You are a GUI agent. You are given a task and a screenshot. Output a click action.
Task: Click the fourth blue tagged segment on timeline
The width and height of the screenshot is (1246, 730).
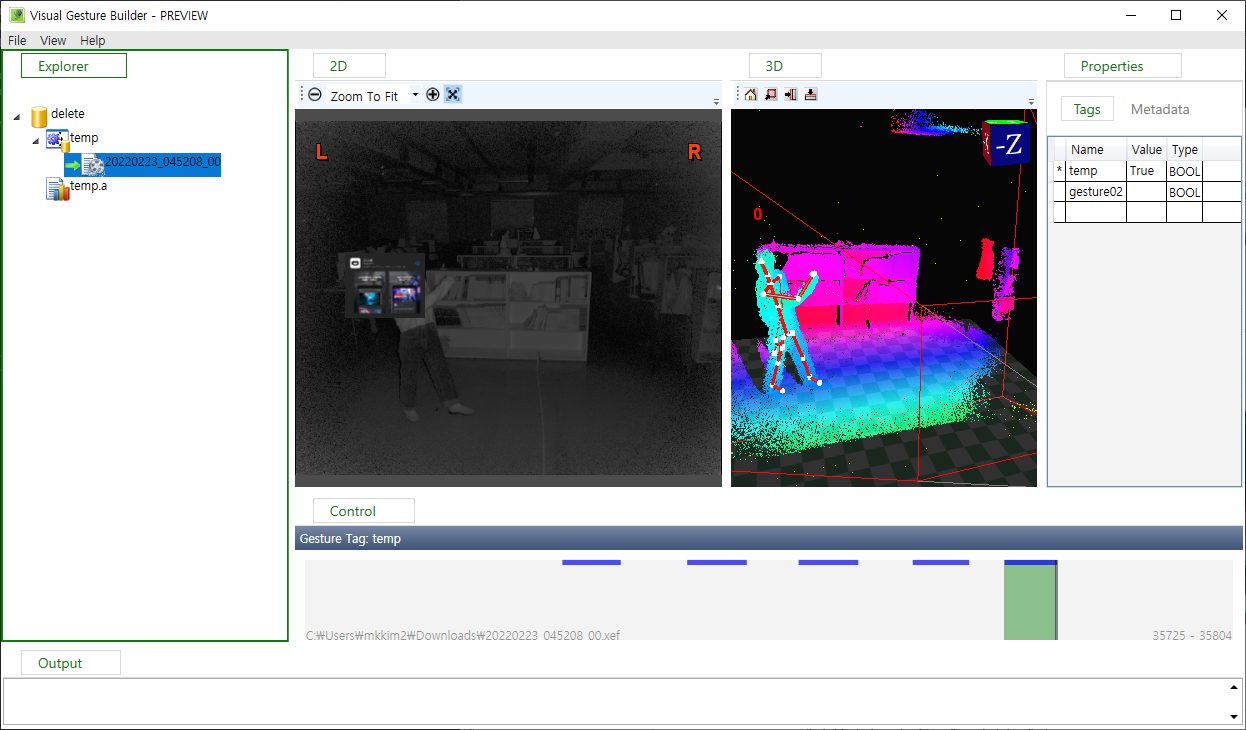(x=941, y=562)
